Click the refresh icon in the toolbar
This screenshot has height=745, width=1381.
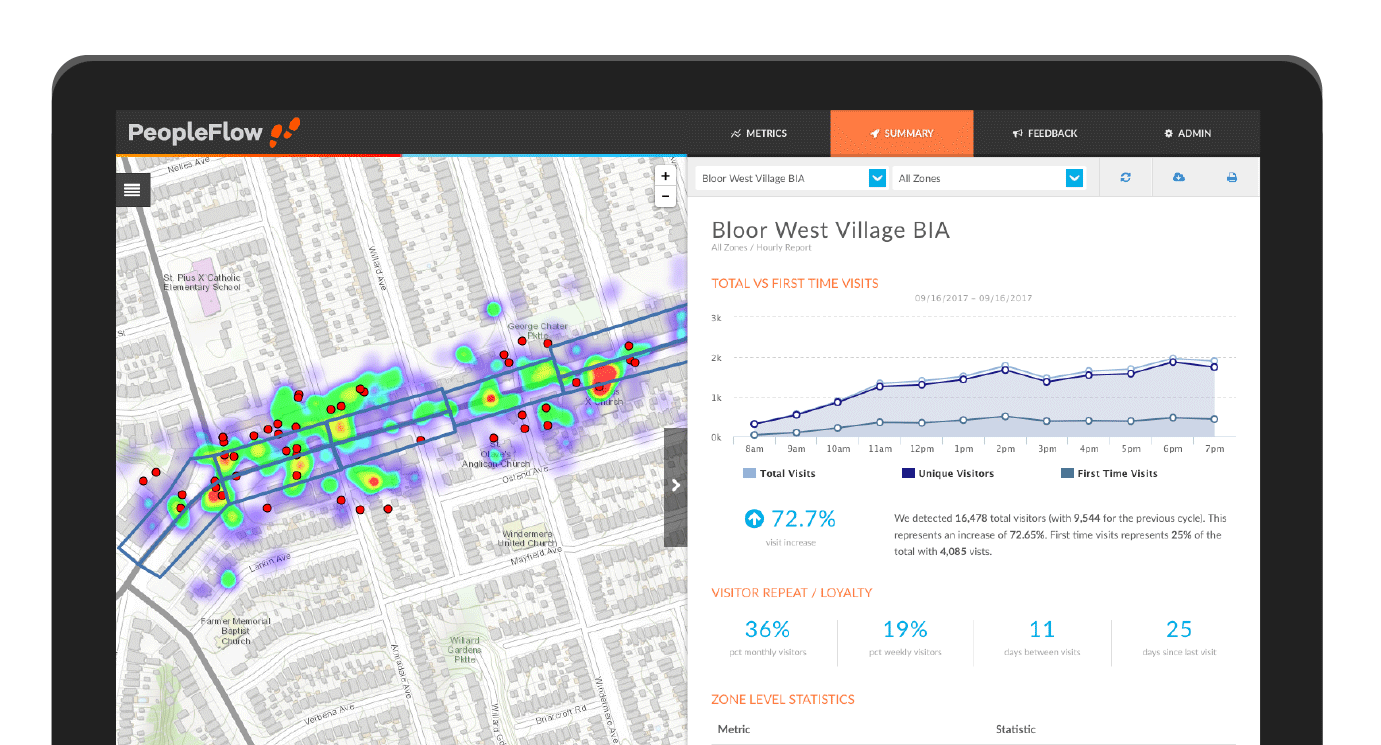[1125, 178]
